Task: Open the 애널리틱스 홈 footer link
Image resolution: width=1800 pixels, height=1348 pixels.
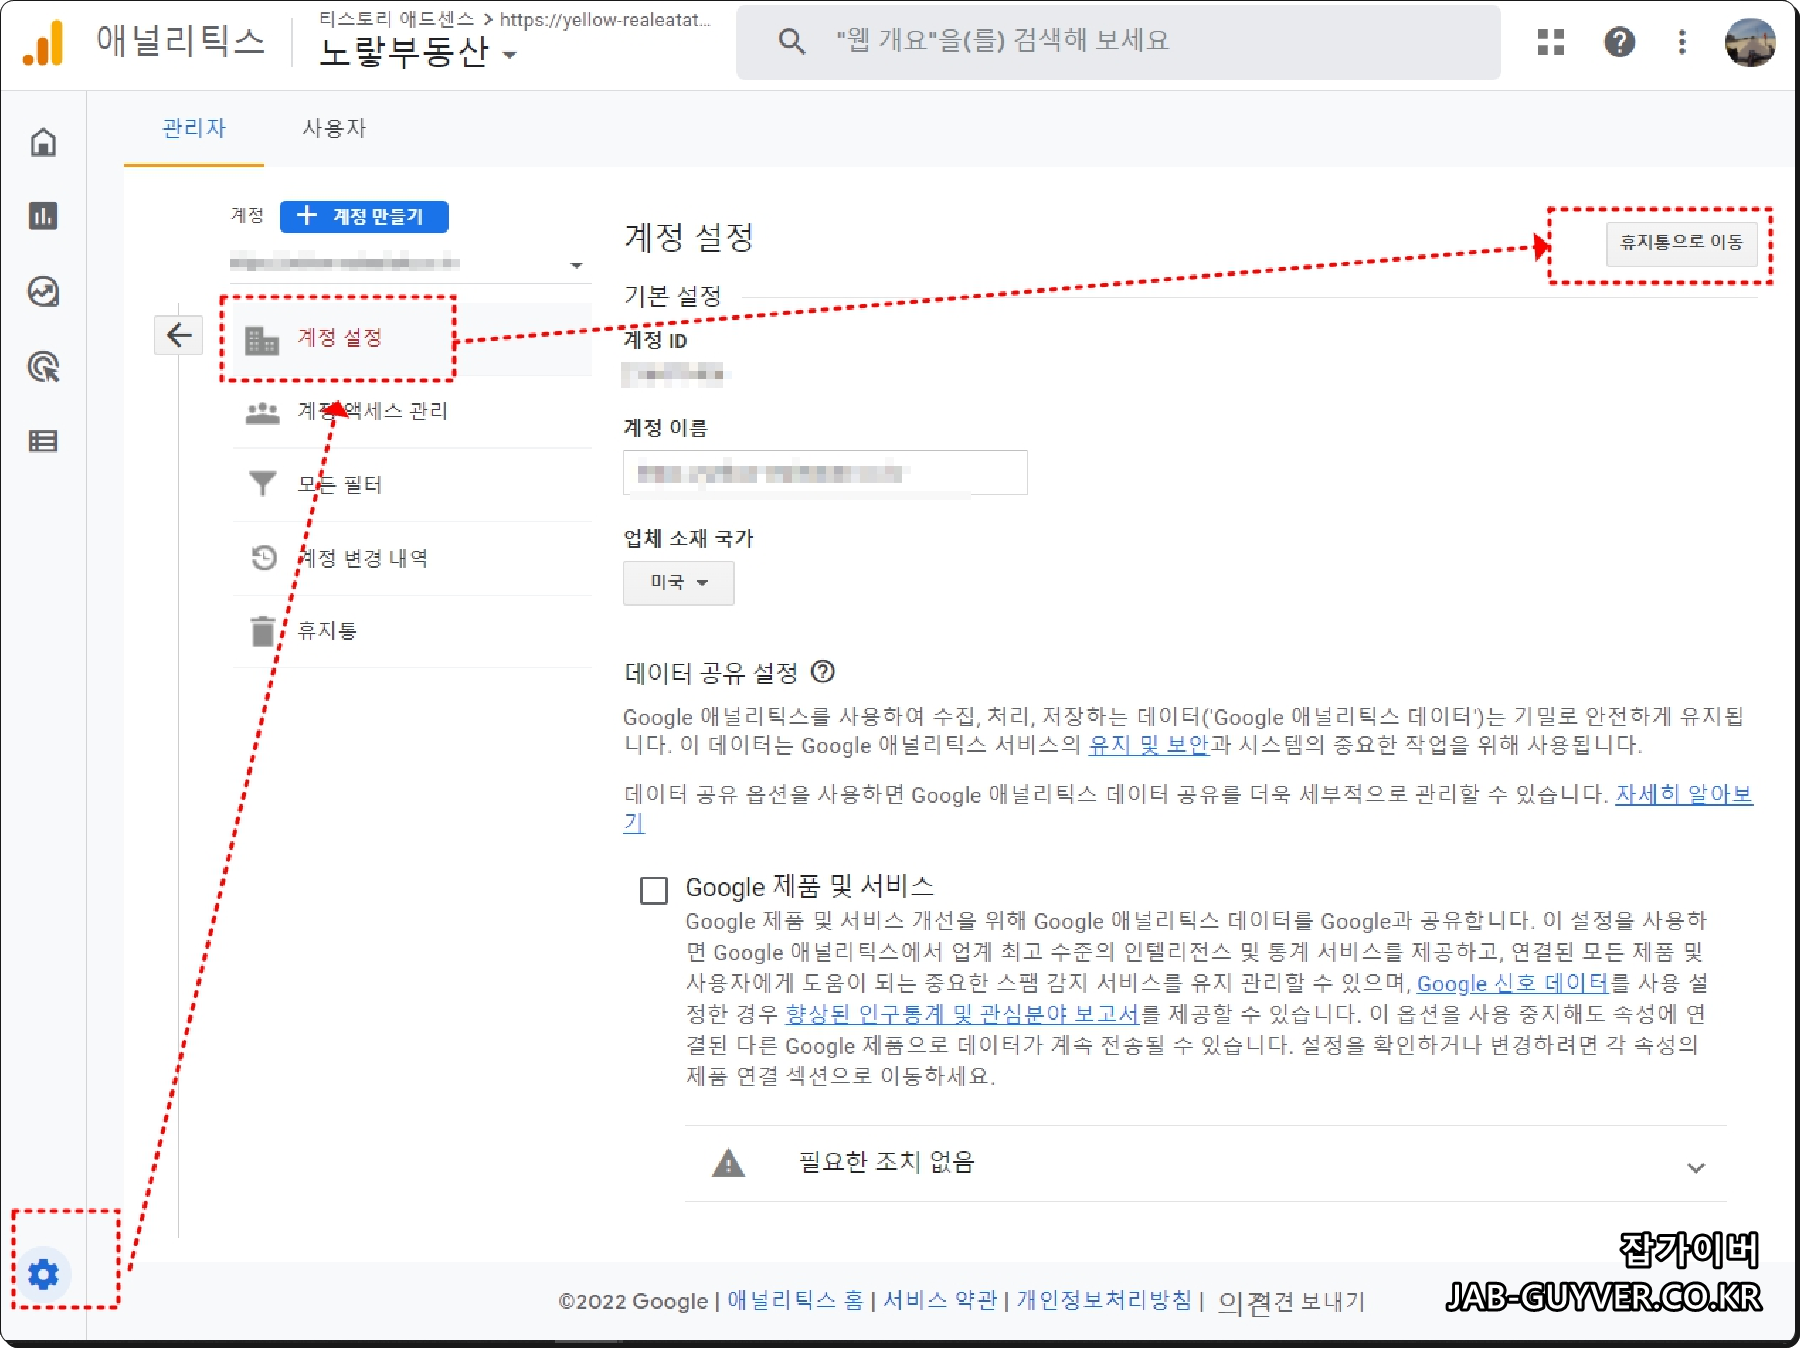Action: (x=795, y=1300)
